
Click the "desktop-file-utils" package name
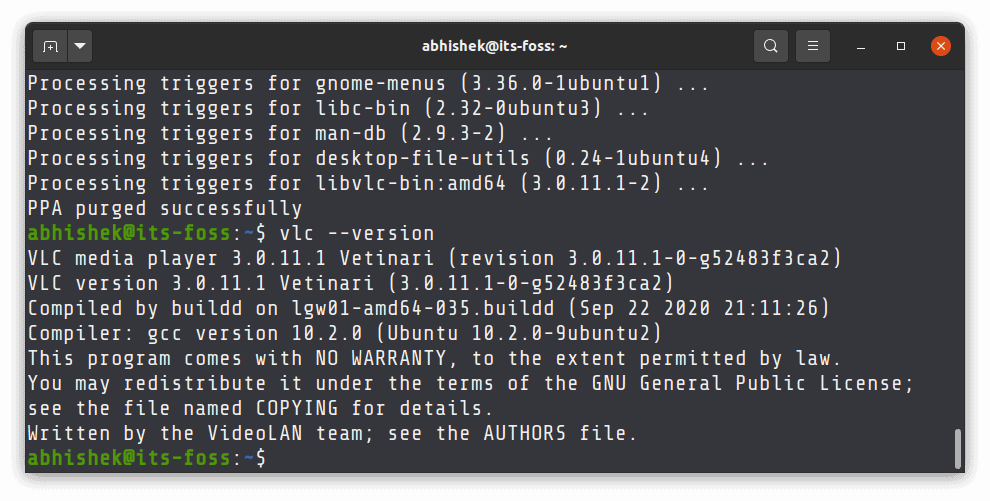point(422,158)
